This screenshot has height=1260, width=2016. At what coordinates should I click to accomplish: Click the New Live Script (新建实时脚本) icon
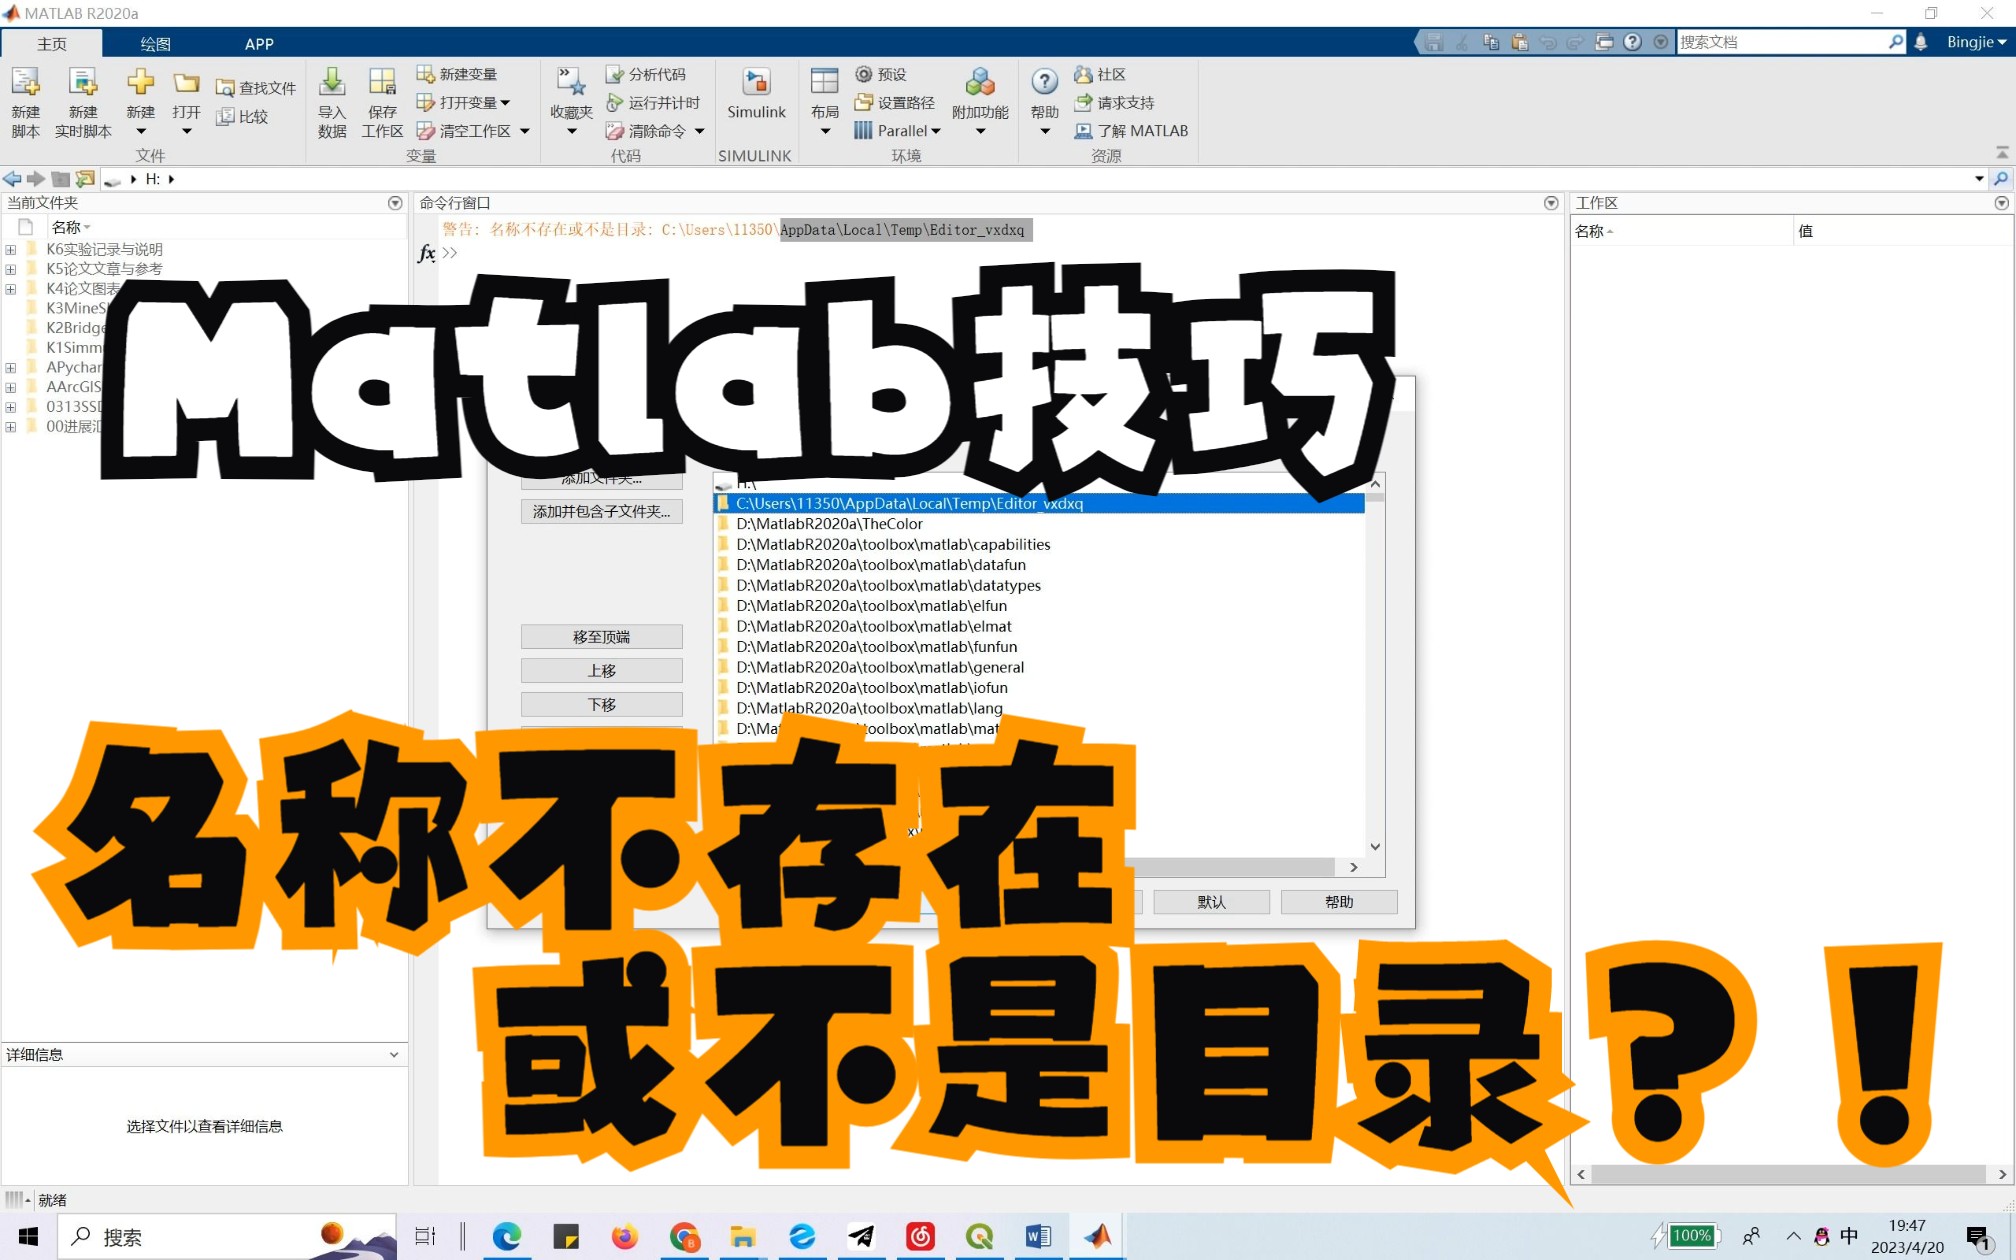[82, 83]
